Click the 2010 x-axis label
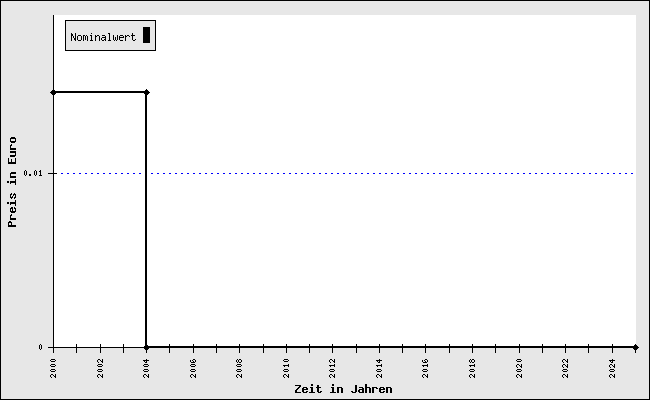 tap(286, 368)
